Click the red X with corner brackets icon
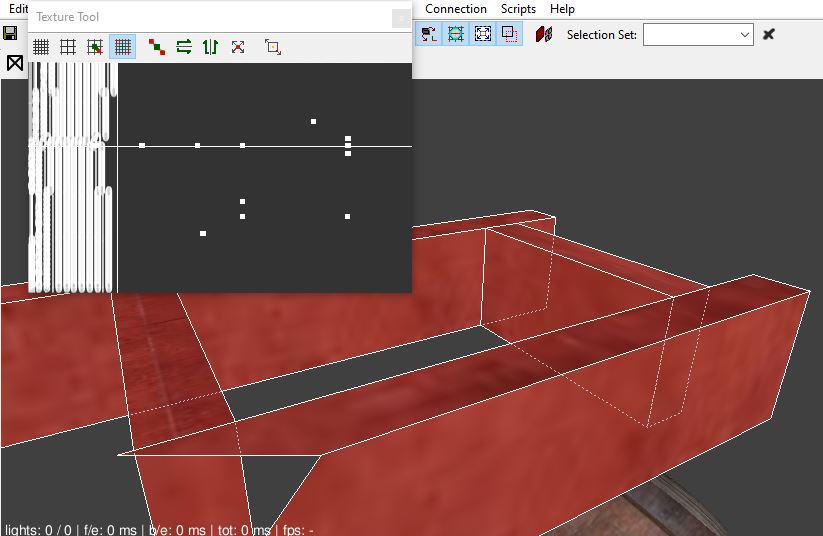The width and height of the screenshot is (823, 536). coord(238,47)
